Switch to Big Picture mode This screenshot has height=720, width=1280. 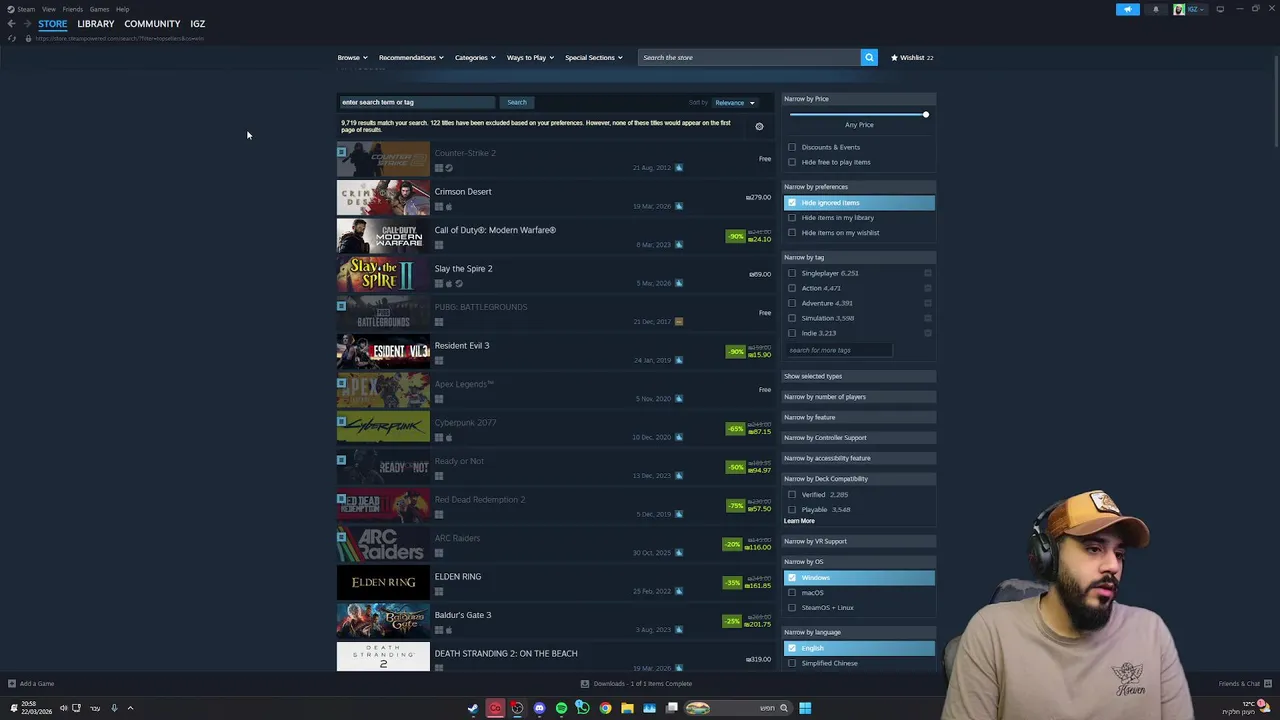click(x=1220, y=9)
